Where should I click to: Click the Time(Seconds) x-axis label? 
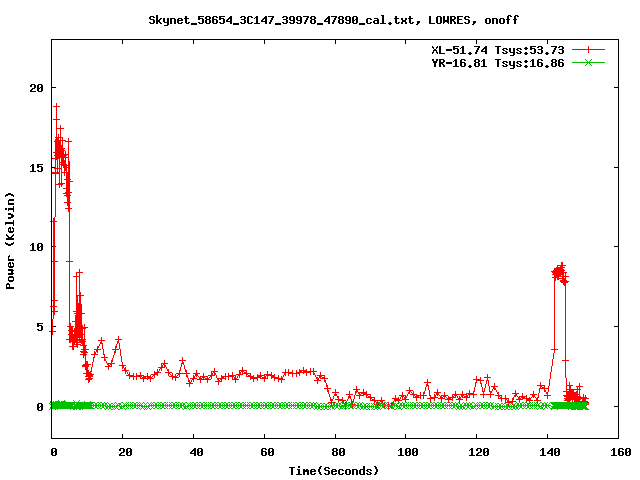[334, 471]
